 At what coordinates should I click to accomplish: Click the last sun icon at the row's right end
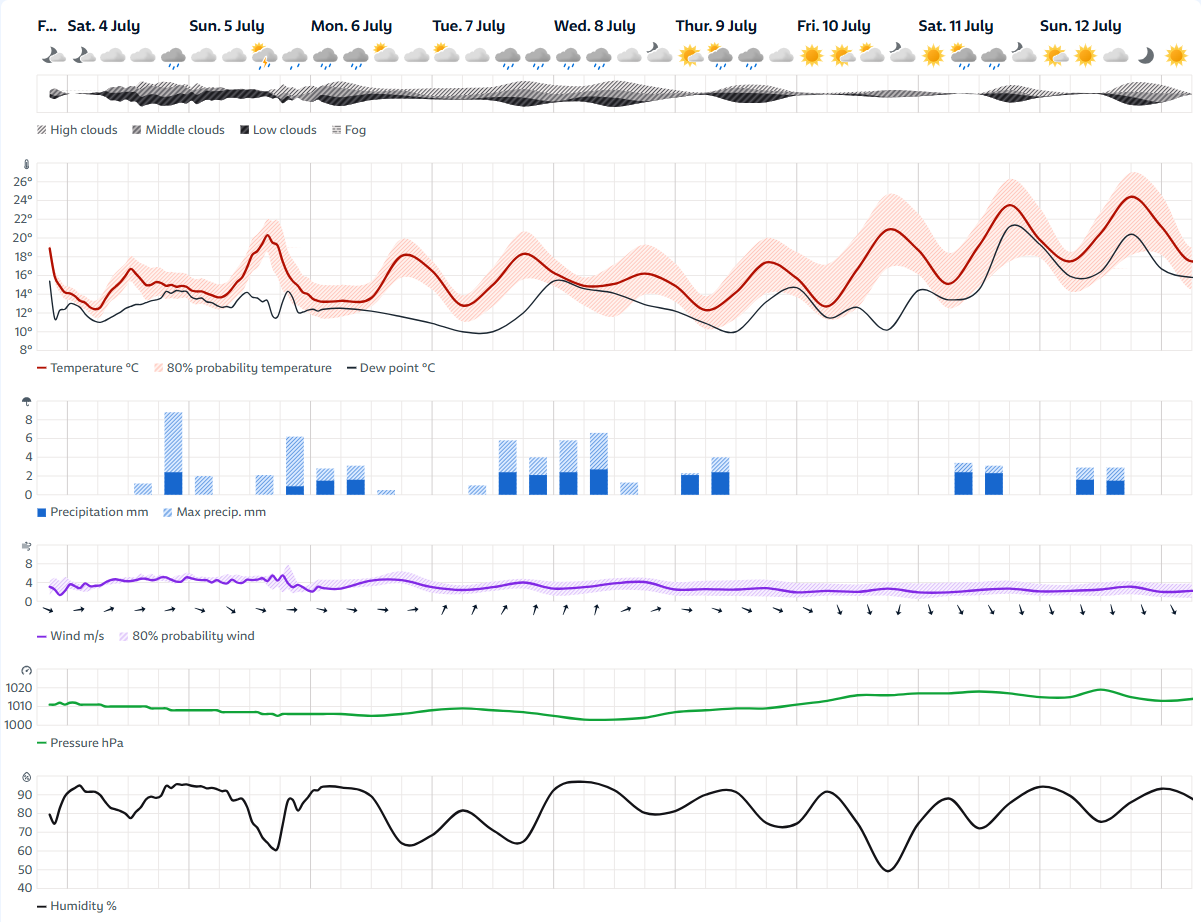(x=1177, y=55)
